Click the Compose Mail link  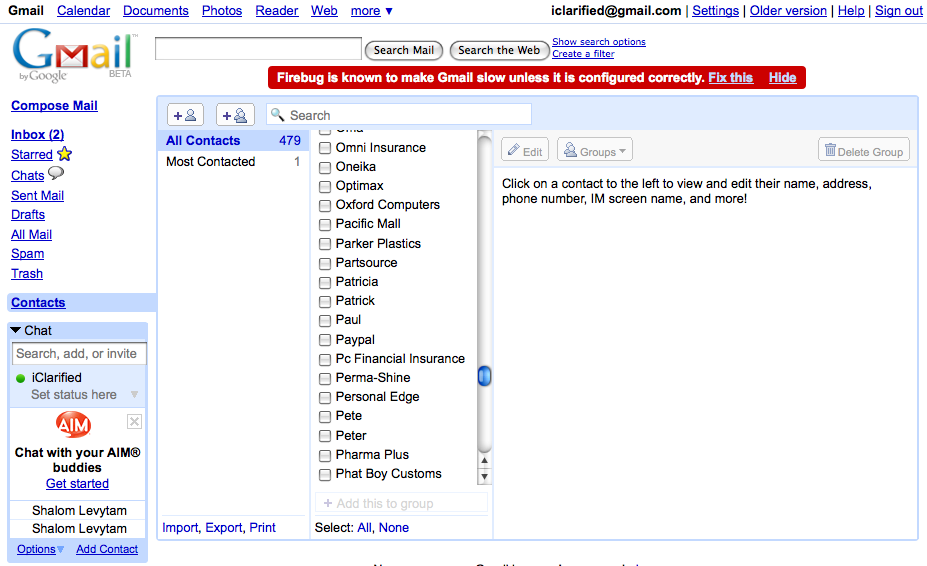(x=54, y=105)
